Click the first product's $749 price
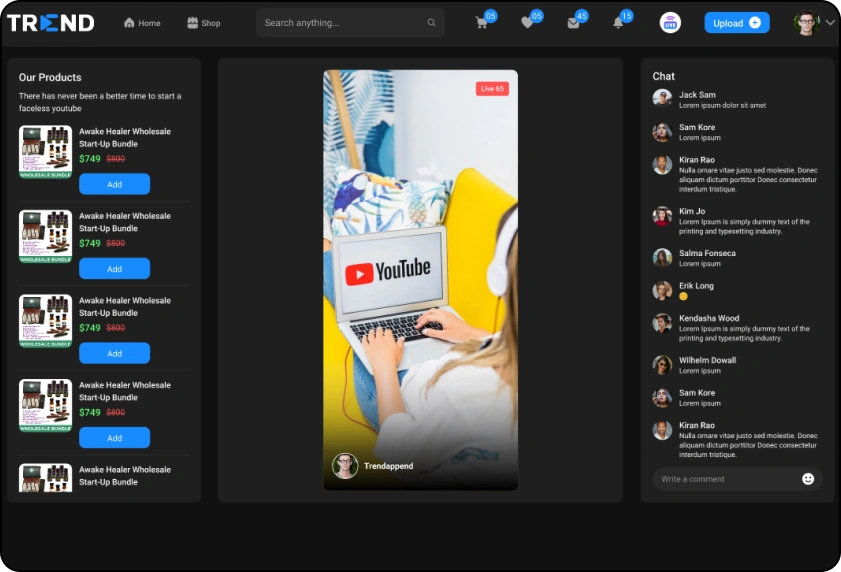The width and height of the screenshot is (841, 572). pyautogui.click(x=90, y=158)
